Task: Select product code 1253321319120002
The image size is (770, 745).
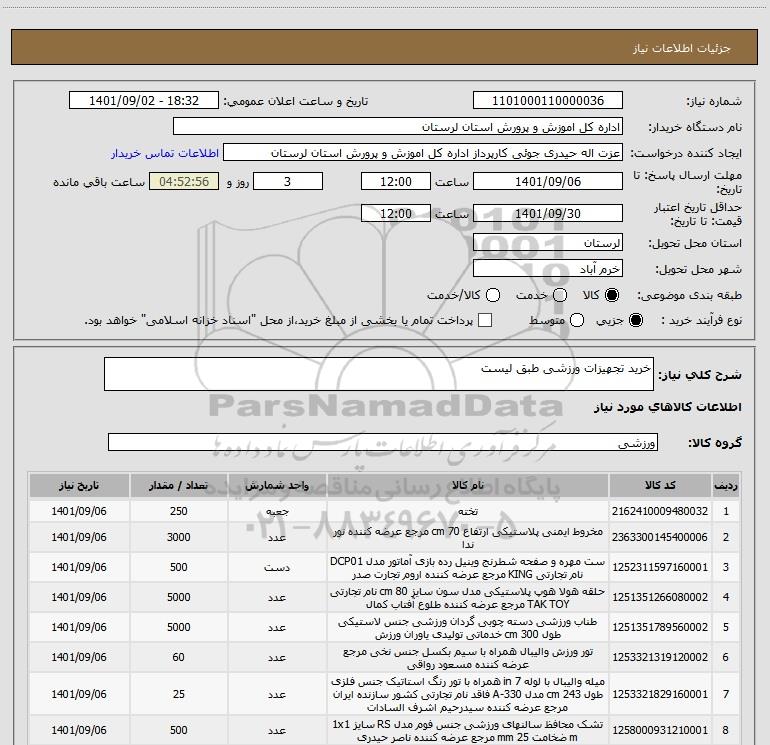Action: 660,657
